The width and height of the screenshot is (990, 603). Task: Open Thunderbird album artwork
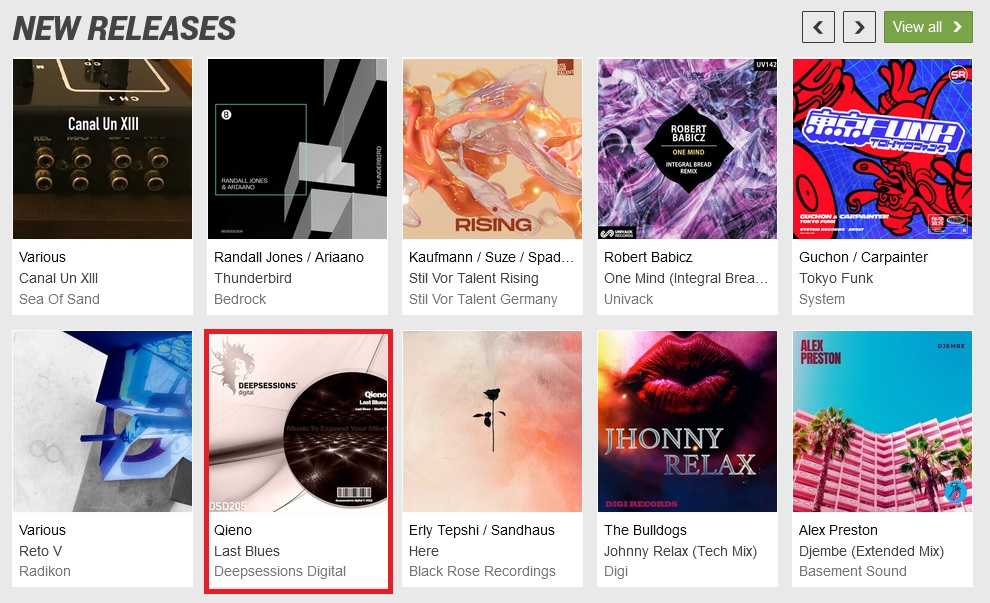coord(297,149)
